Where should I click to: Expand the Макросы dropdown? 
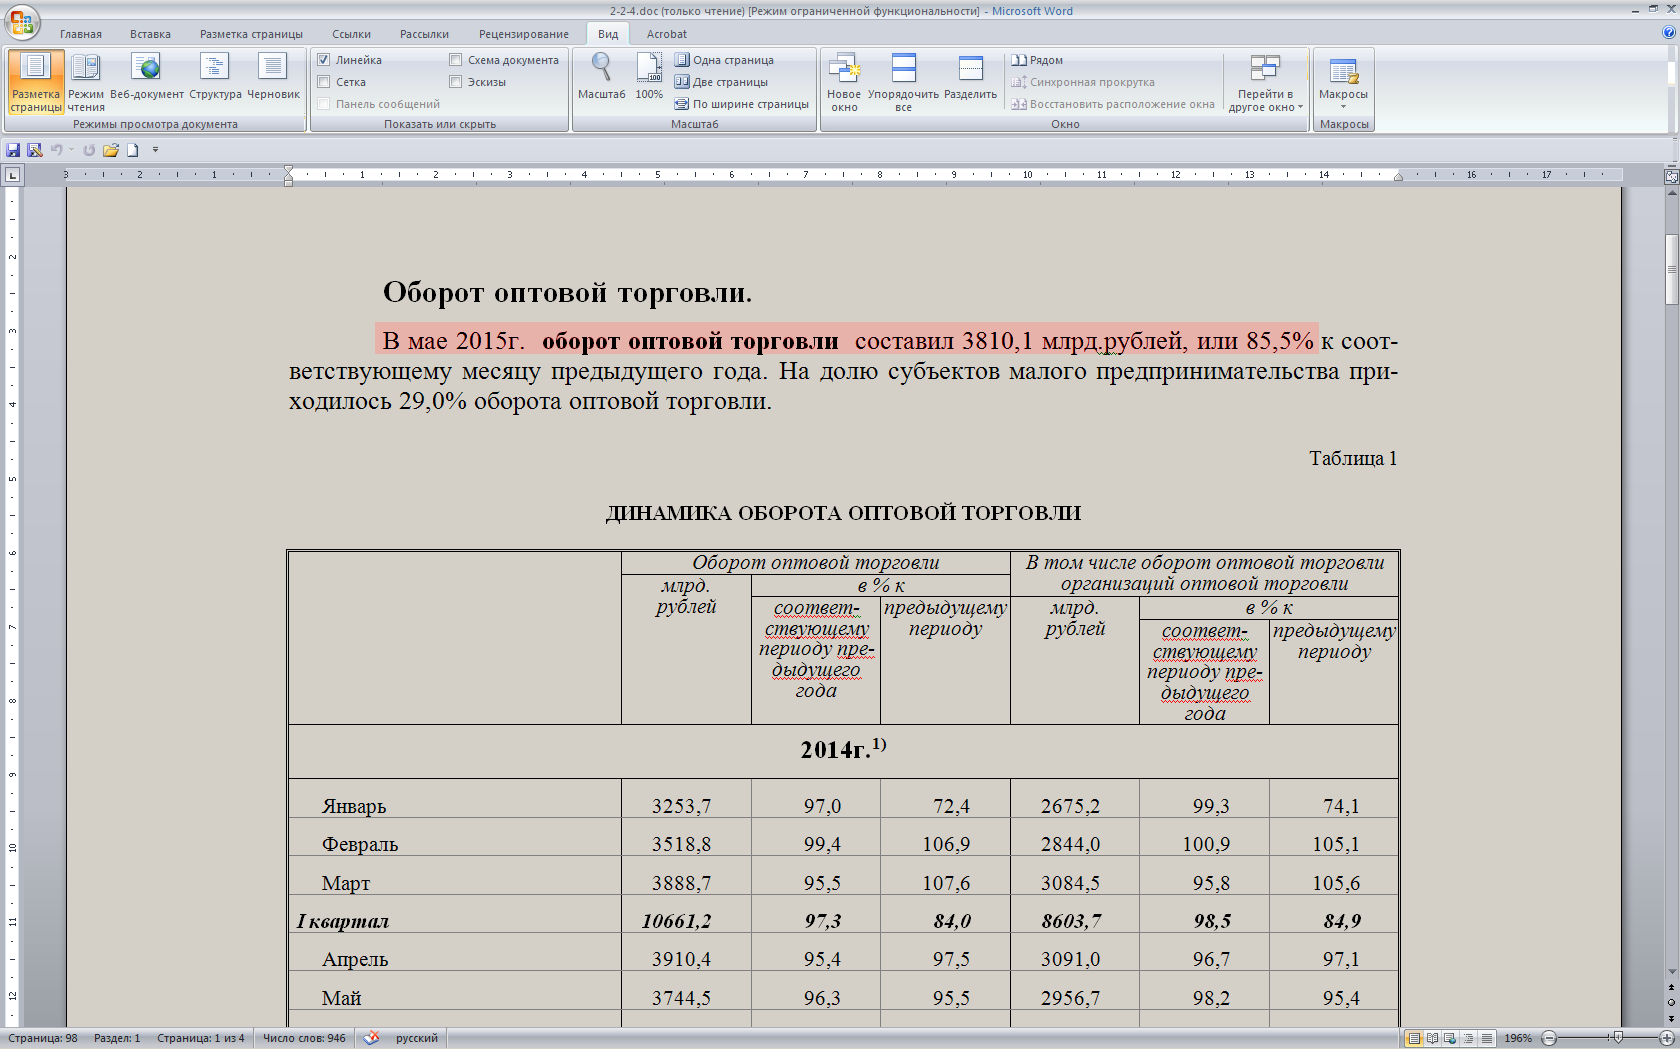(1343, 100)
